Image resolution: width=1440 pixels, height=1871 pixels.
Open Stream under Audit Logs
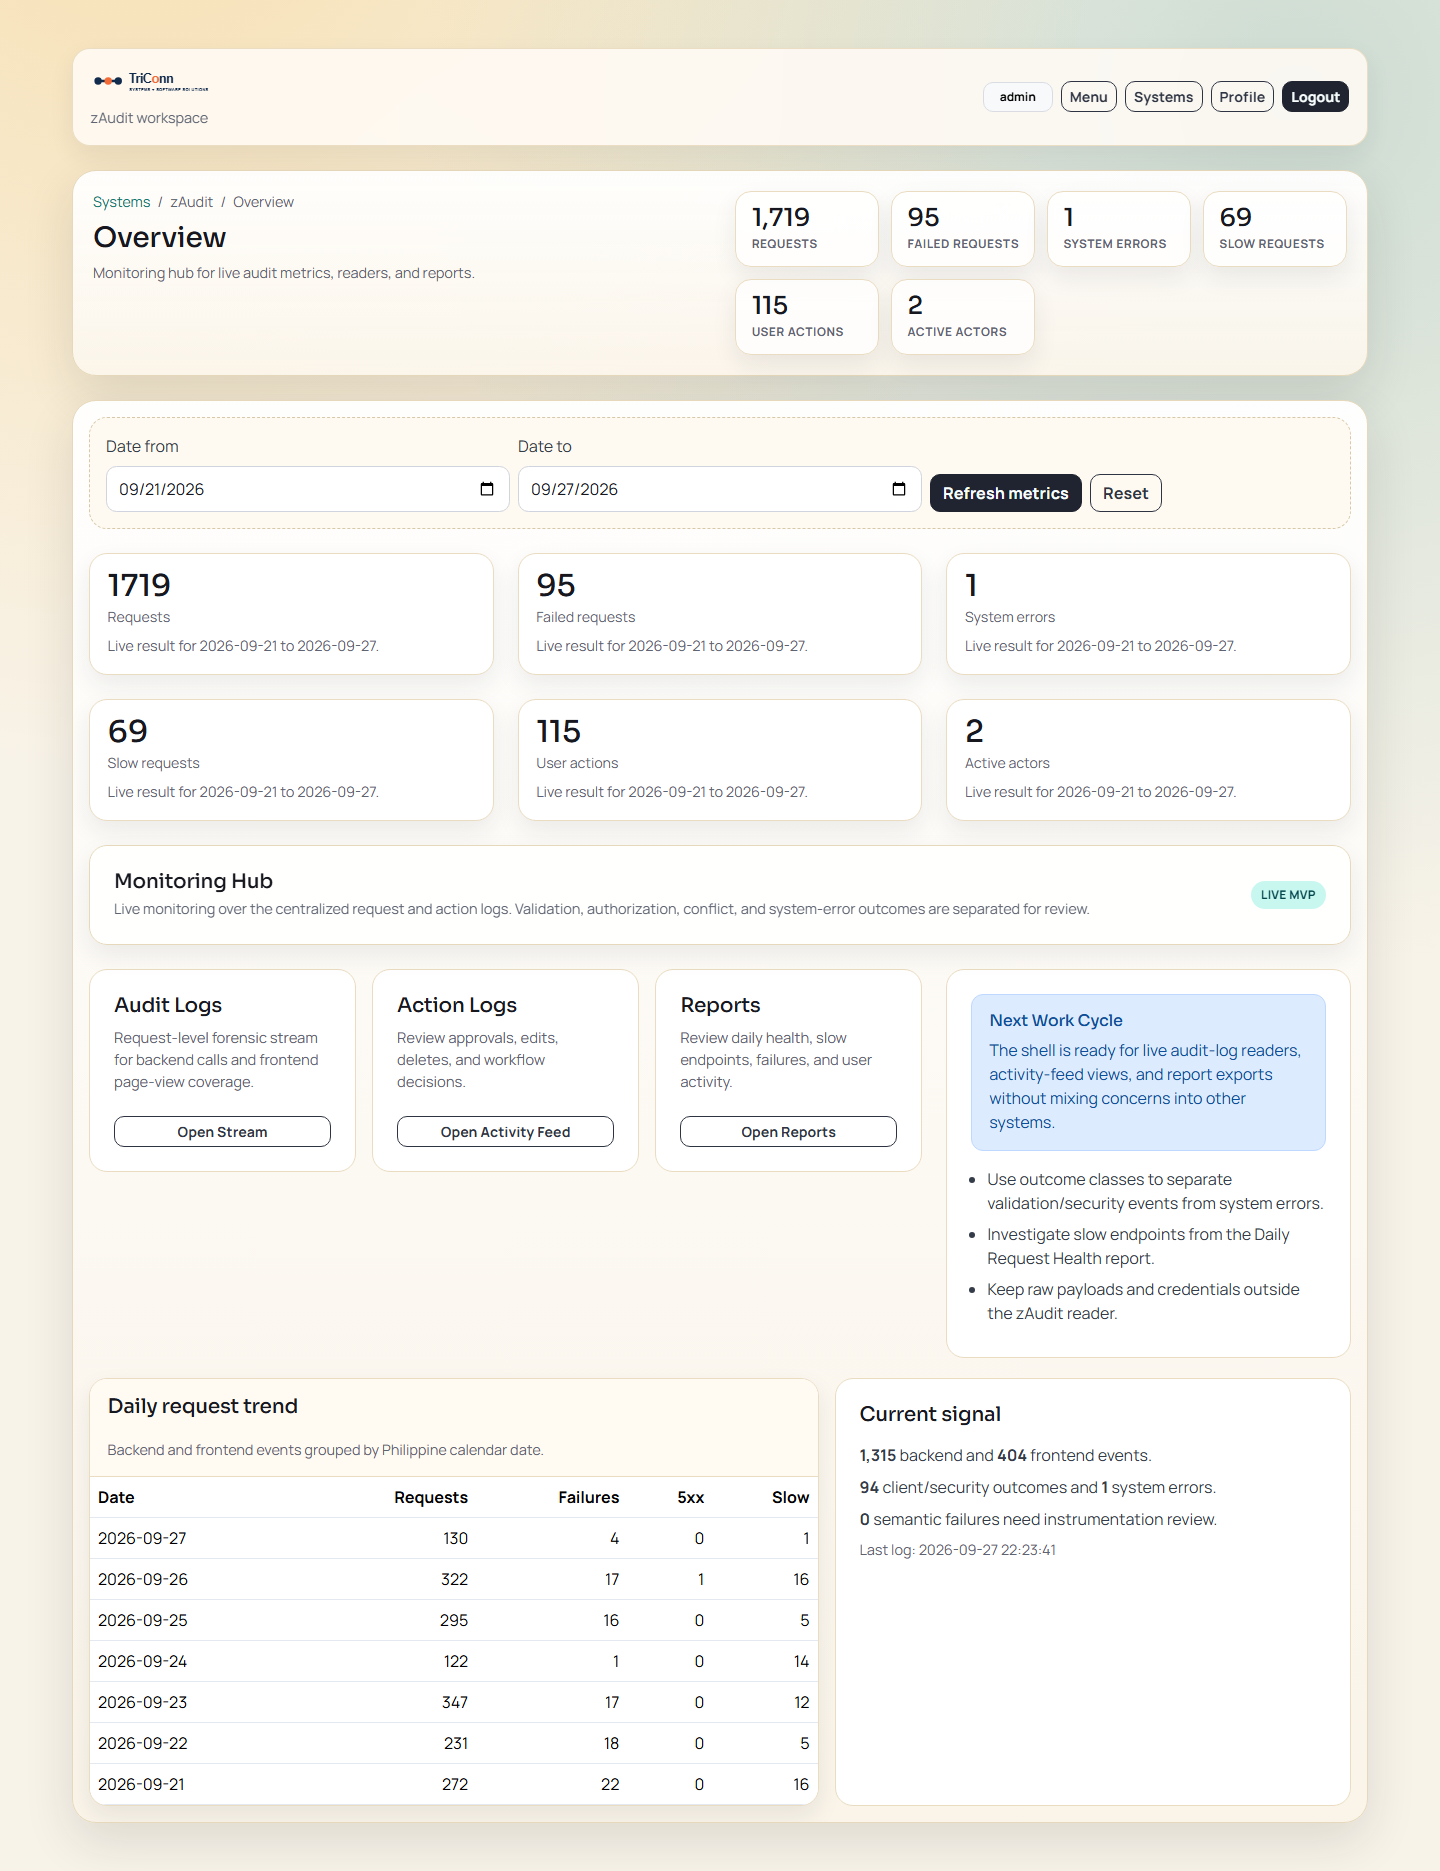coord(222,1132)
